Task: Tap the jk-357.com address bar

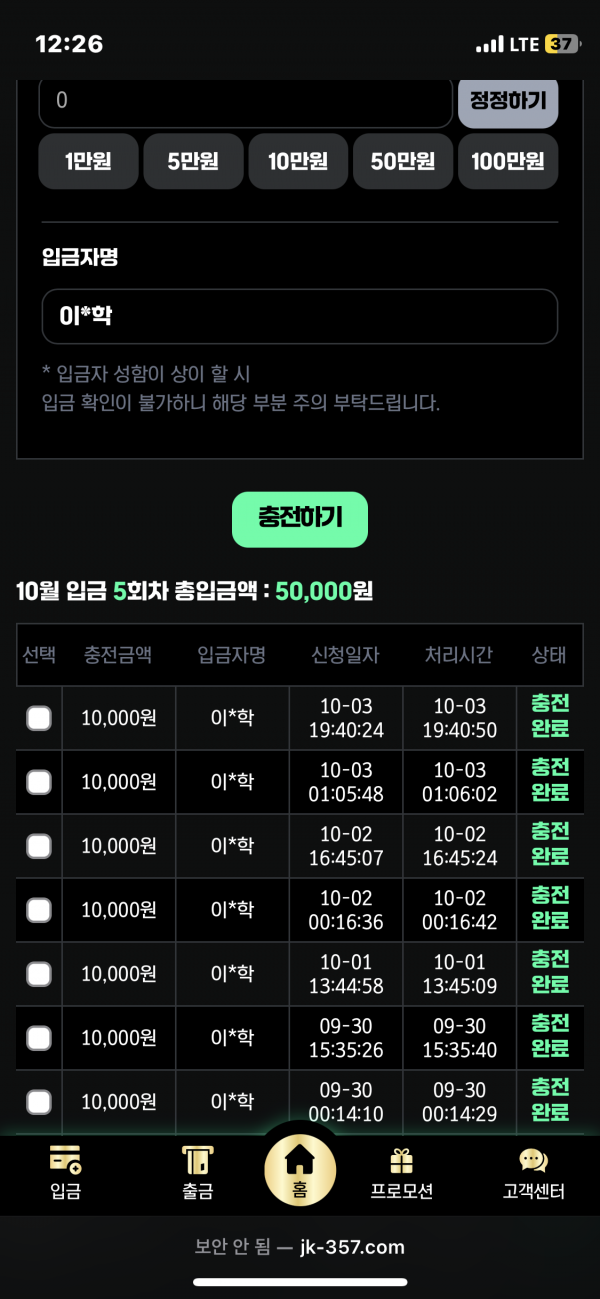Action: point(300,1247)
